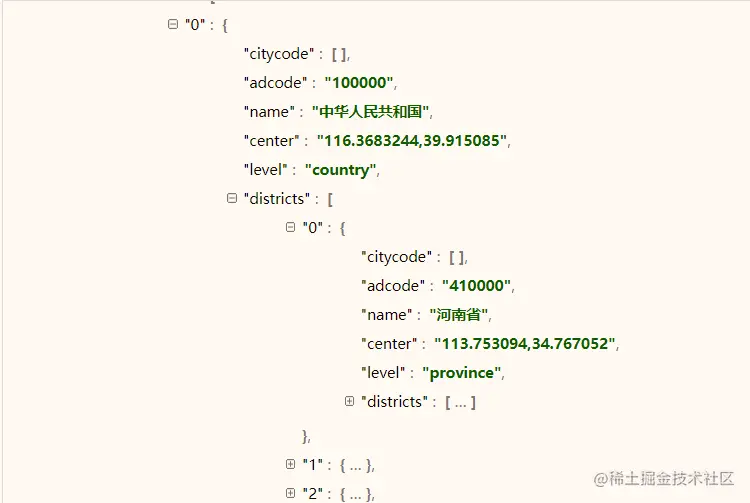Click the collapsed [ ... ] districts placeholder
The height and width of the screenshot is (503, 750).
(x=461, y=402)
